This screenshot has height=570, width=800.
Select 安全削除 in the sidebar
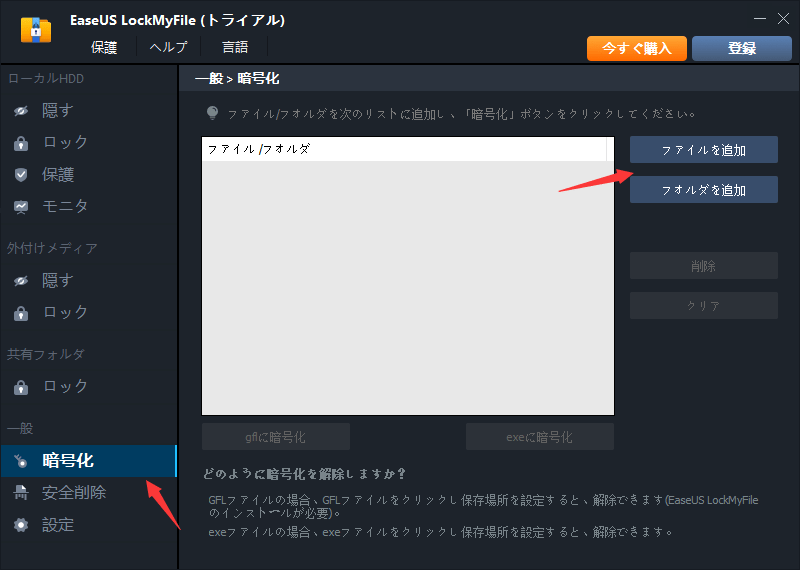click(x=89, y=492)
